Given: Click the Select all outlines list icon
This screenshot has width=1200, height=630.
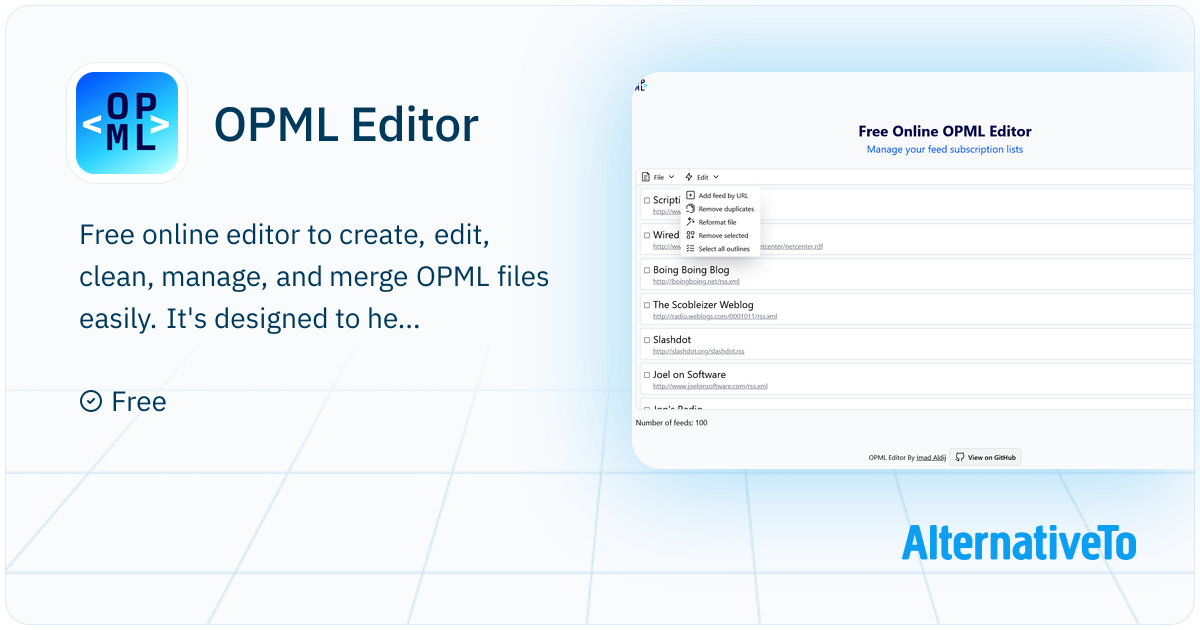Looking at the screenshot, I should click(x=690, y=248).
